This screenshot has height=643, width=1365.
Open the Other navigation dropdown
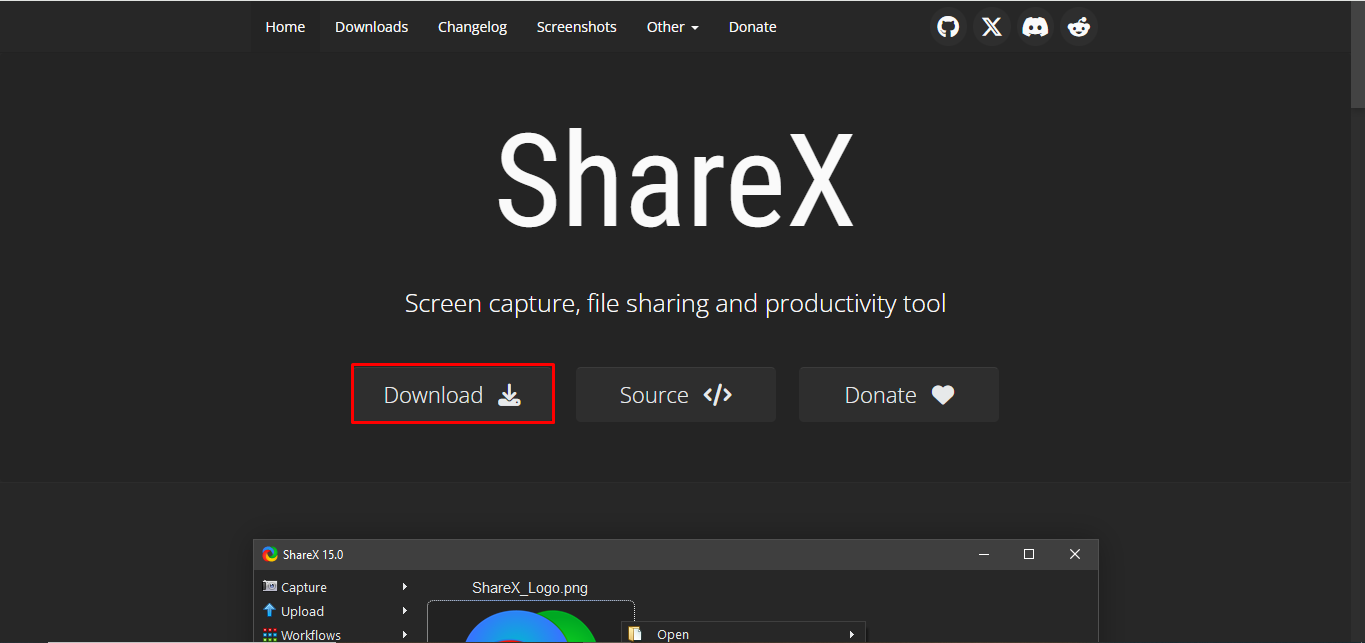pyautogui.click(x=672, y=27)
